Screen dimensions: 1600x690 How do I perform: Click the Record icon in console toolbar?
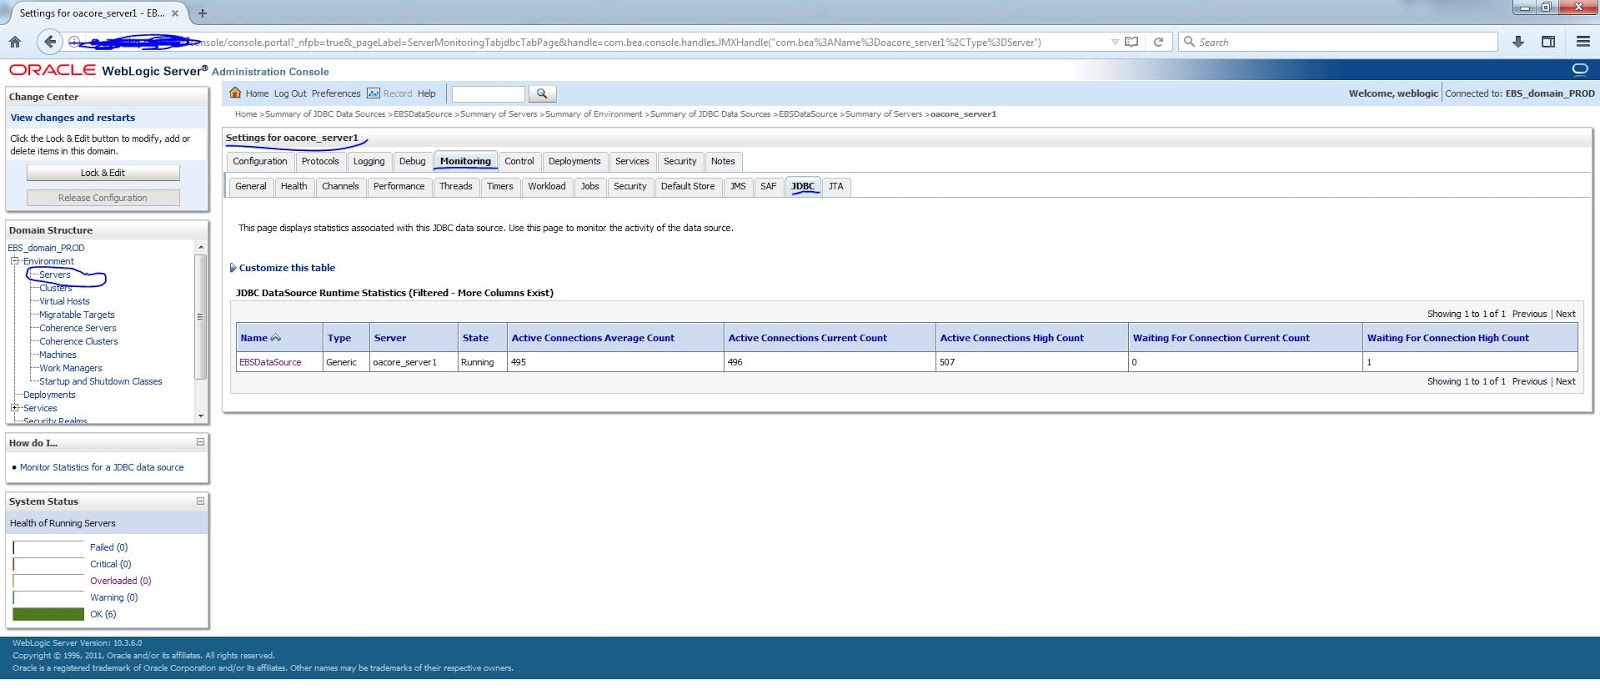(373, 93)
